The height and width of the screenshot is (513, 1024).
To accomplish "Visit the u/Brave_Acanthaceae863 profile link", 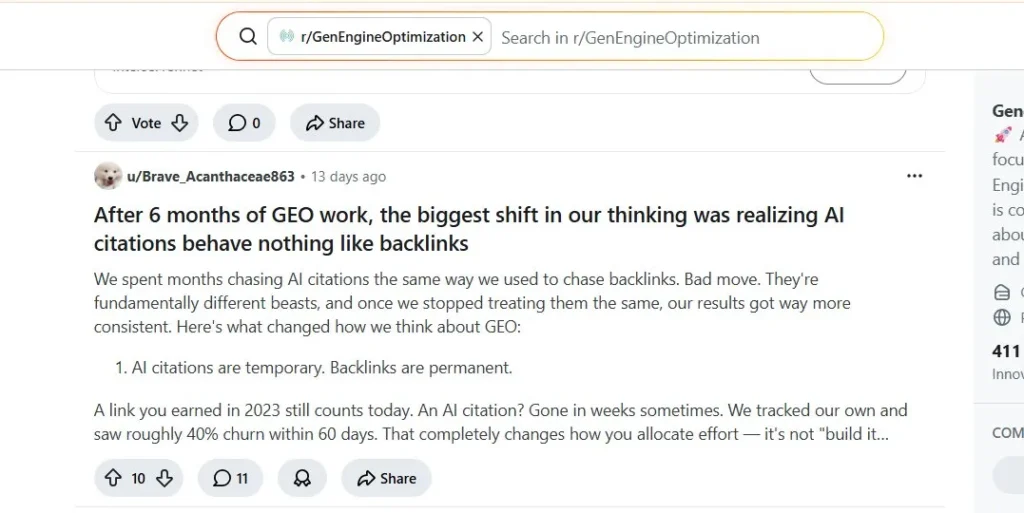I will [210, 177].
